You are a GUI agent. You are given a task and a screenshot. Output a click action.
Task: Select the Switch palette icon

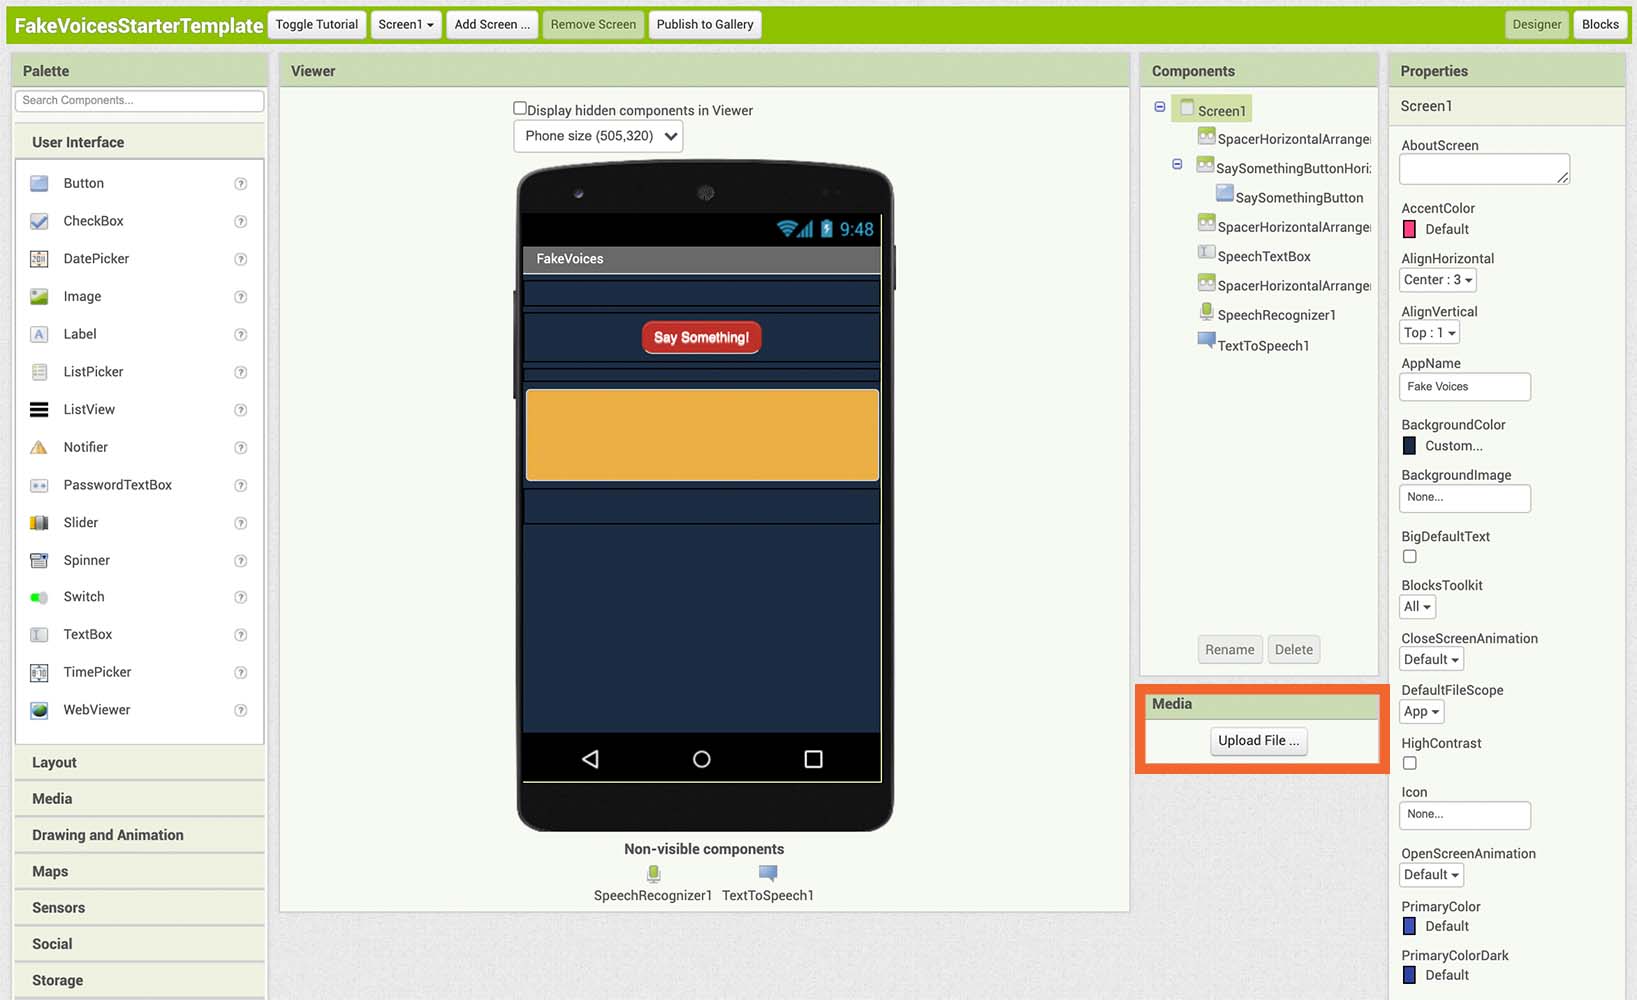click(39, 597)
